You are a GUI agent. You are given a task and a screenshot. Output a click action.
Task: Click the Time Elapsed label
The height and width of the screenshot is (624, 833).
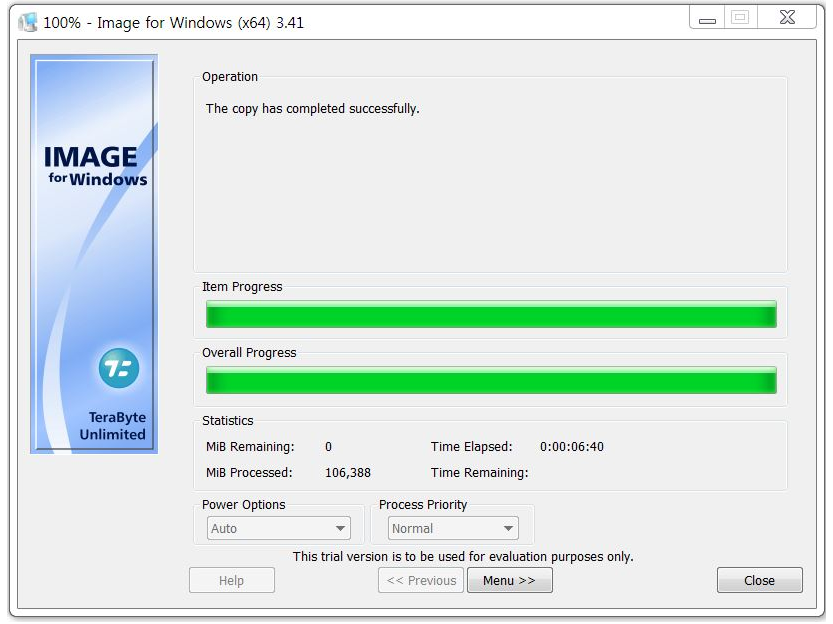[x=472, y=447]
